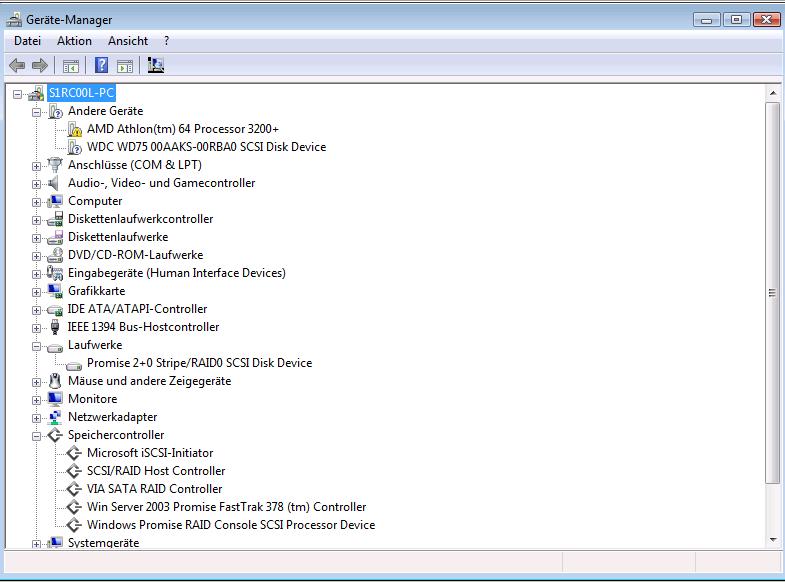The image size is (785, 582).
Task: Expand the Anschlüsse (COM & LPT) node
Action: [37, 166]
